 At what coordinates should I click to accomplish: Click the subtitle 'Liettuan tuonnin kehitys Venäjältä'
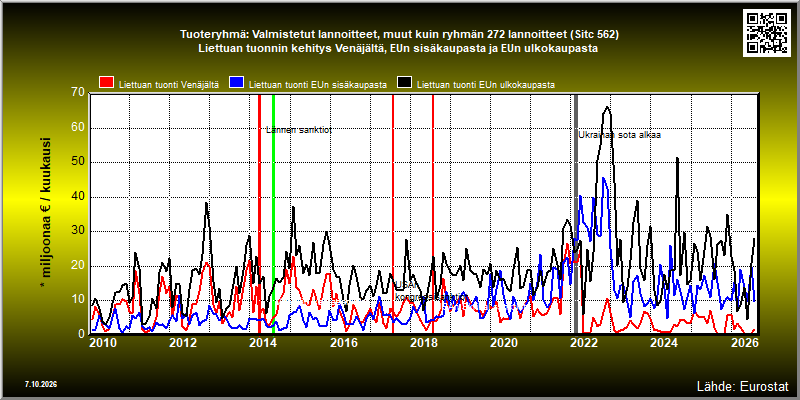(x=397, y=49)
